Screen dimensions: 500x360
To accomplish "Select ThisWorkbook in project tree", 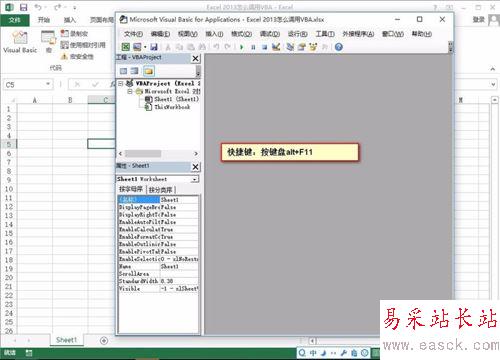I will [x=168, y=107].
